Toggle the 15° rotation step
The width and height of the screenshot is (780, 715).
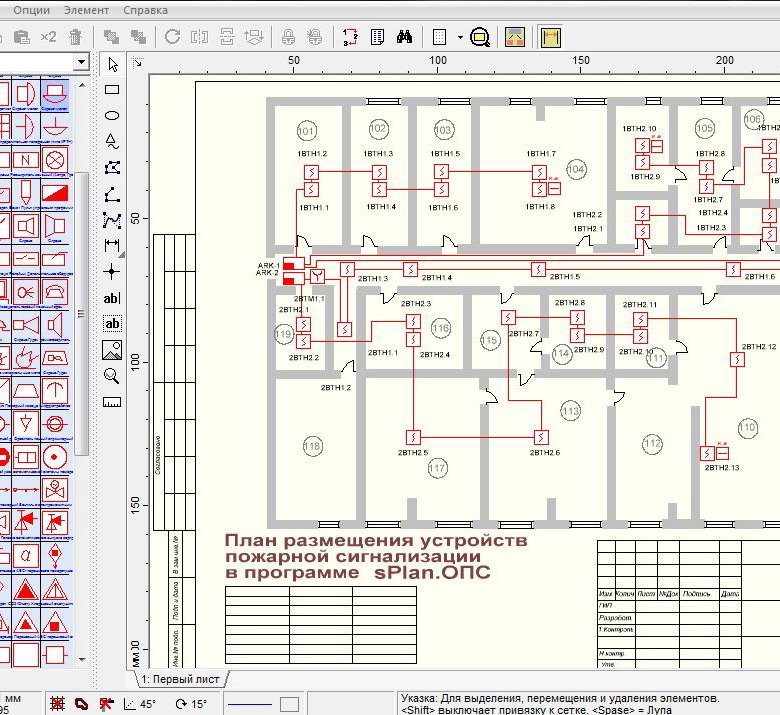pos(190,704)
